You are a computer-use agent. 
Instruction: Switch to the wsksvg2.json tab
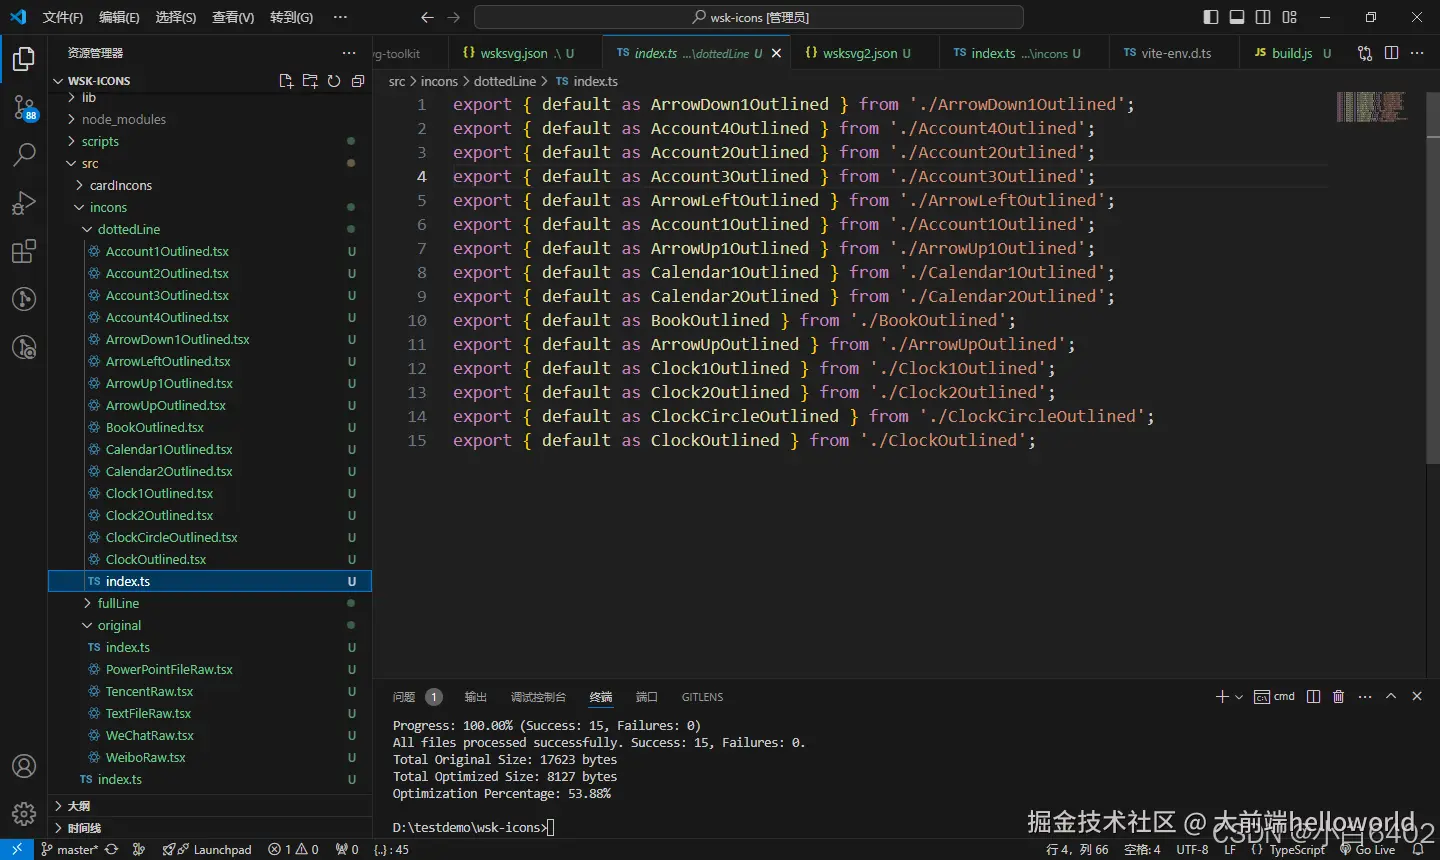(859, 53)
